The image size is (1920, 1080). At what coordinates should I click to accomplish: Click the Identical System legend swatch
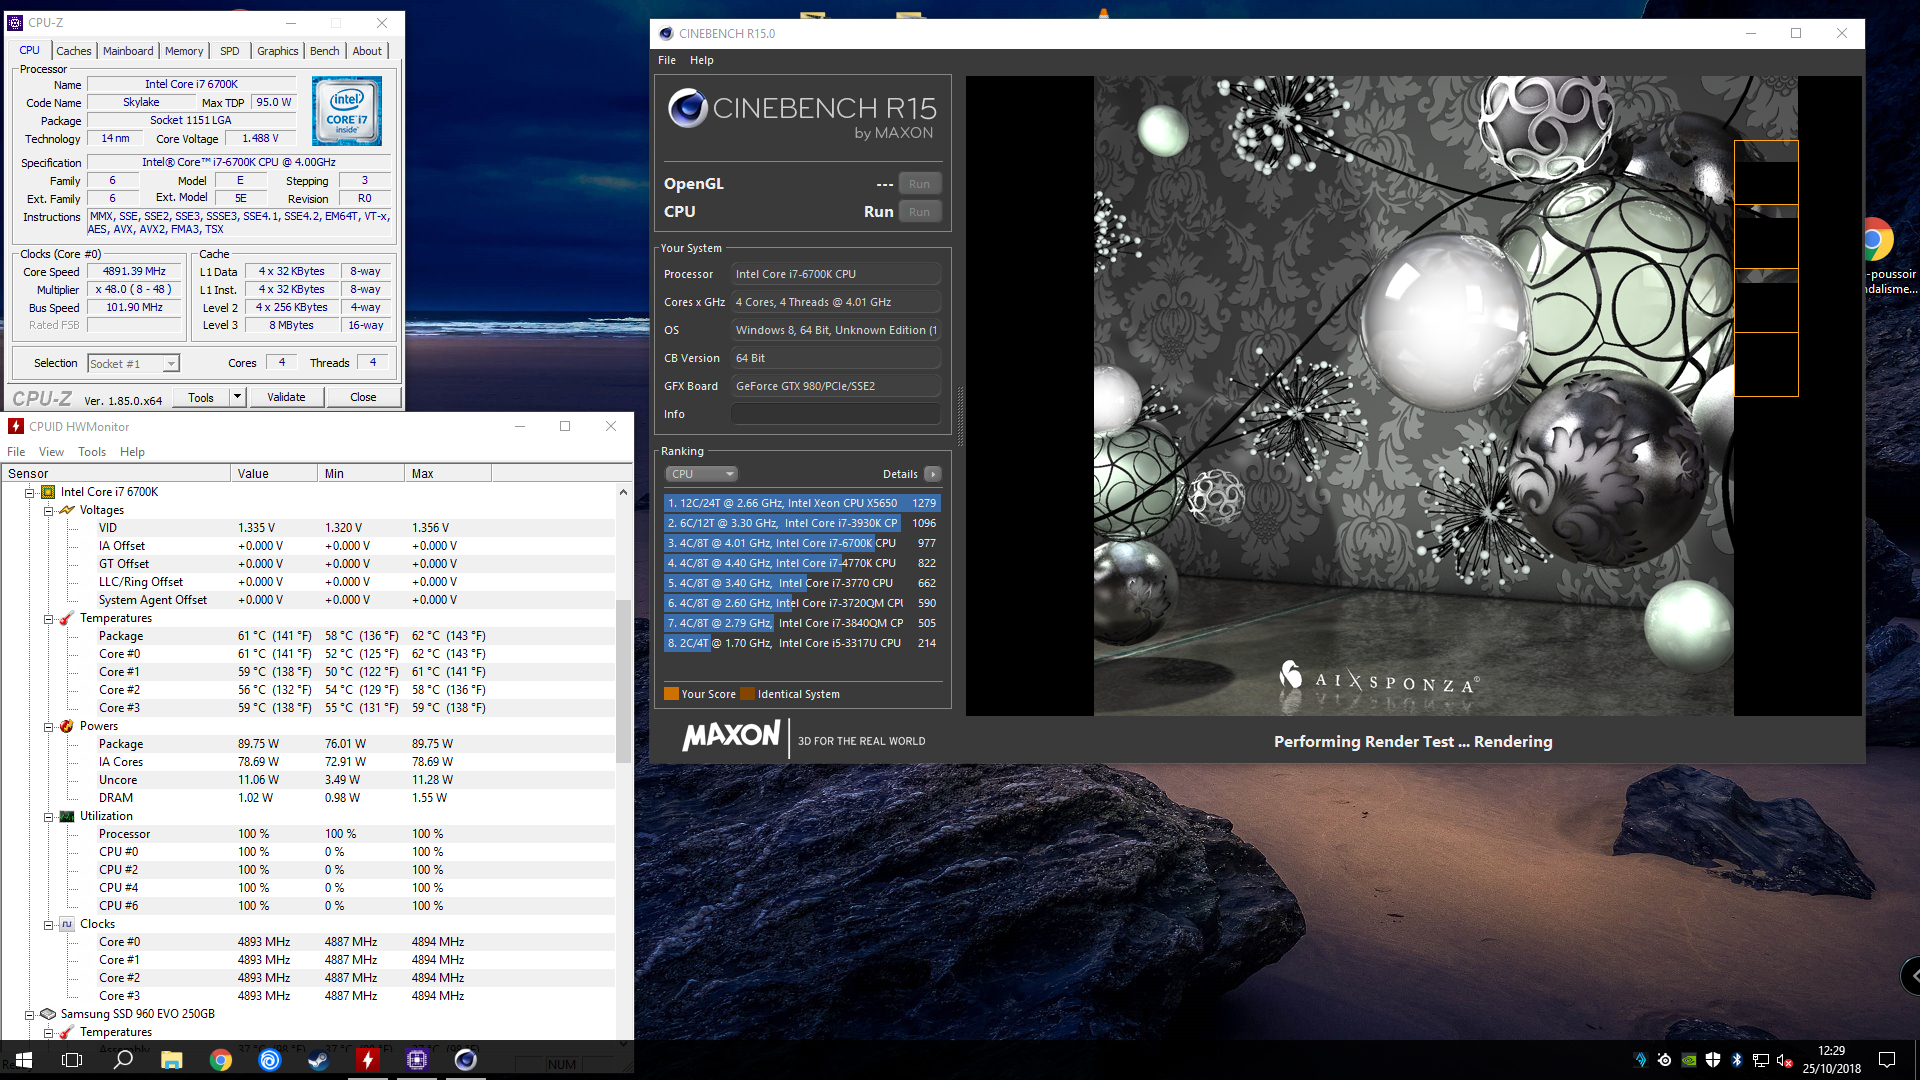[747, 694]
